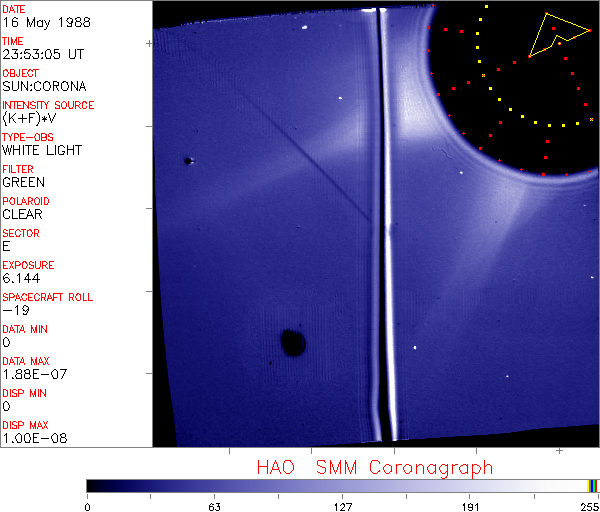
Task: Select the 0 value under DISP MIN
Action: 7,406
